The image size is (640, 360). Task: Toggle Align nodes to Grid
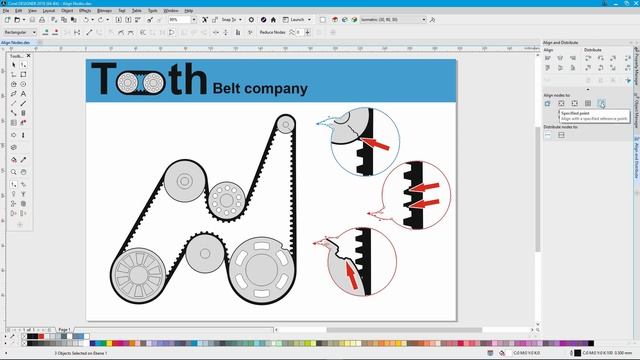tap(588, 103)
